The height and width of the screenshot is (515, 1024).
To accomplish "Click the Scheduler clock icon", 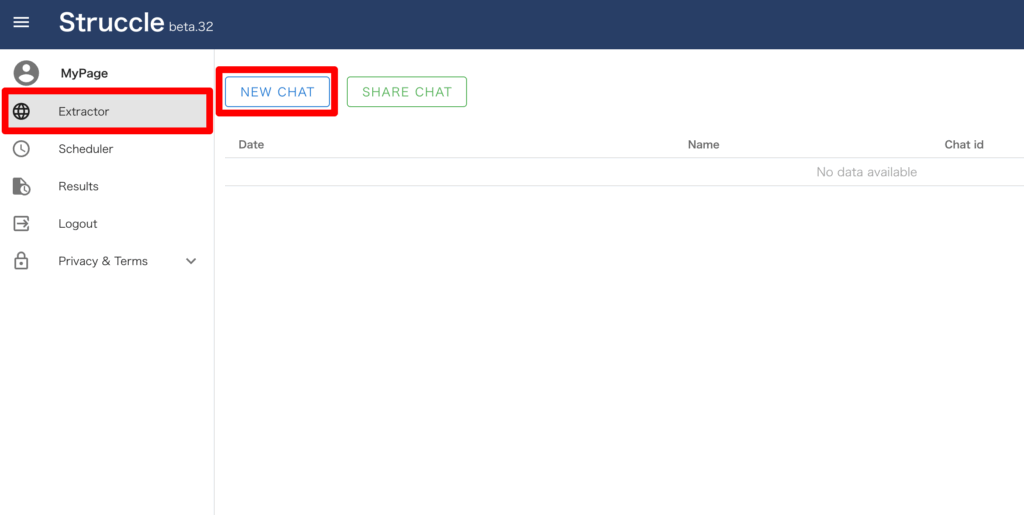I will 21,149.
